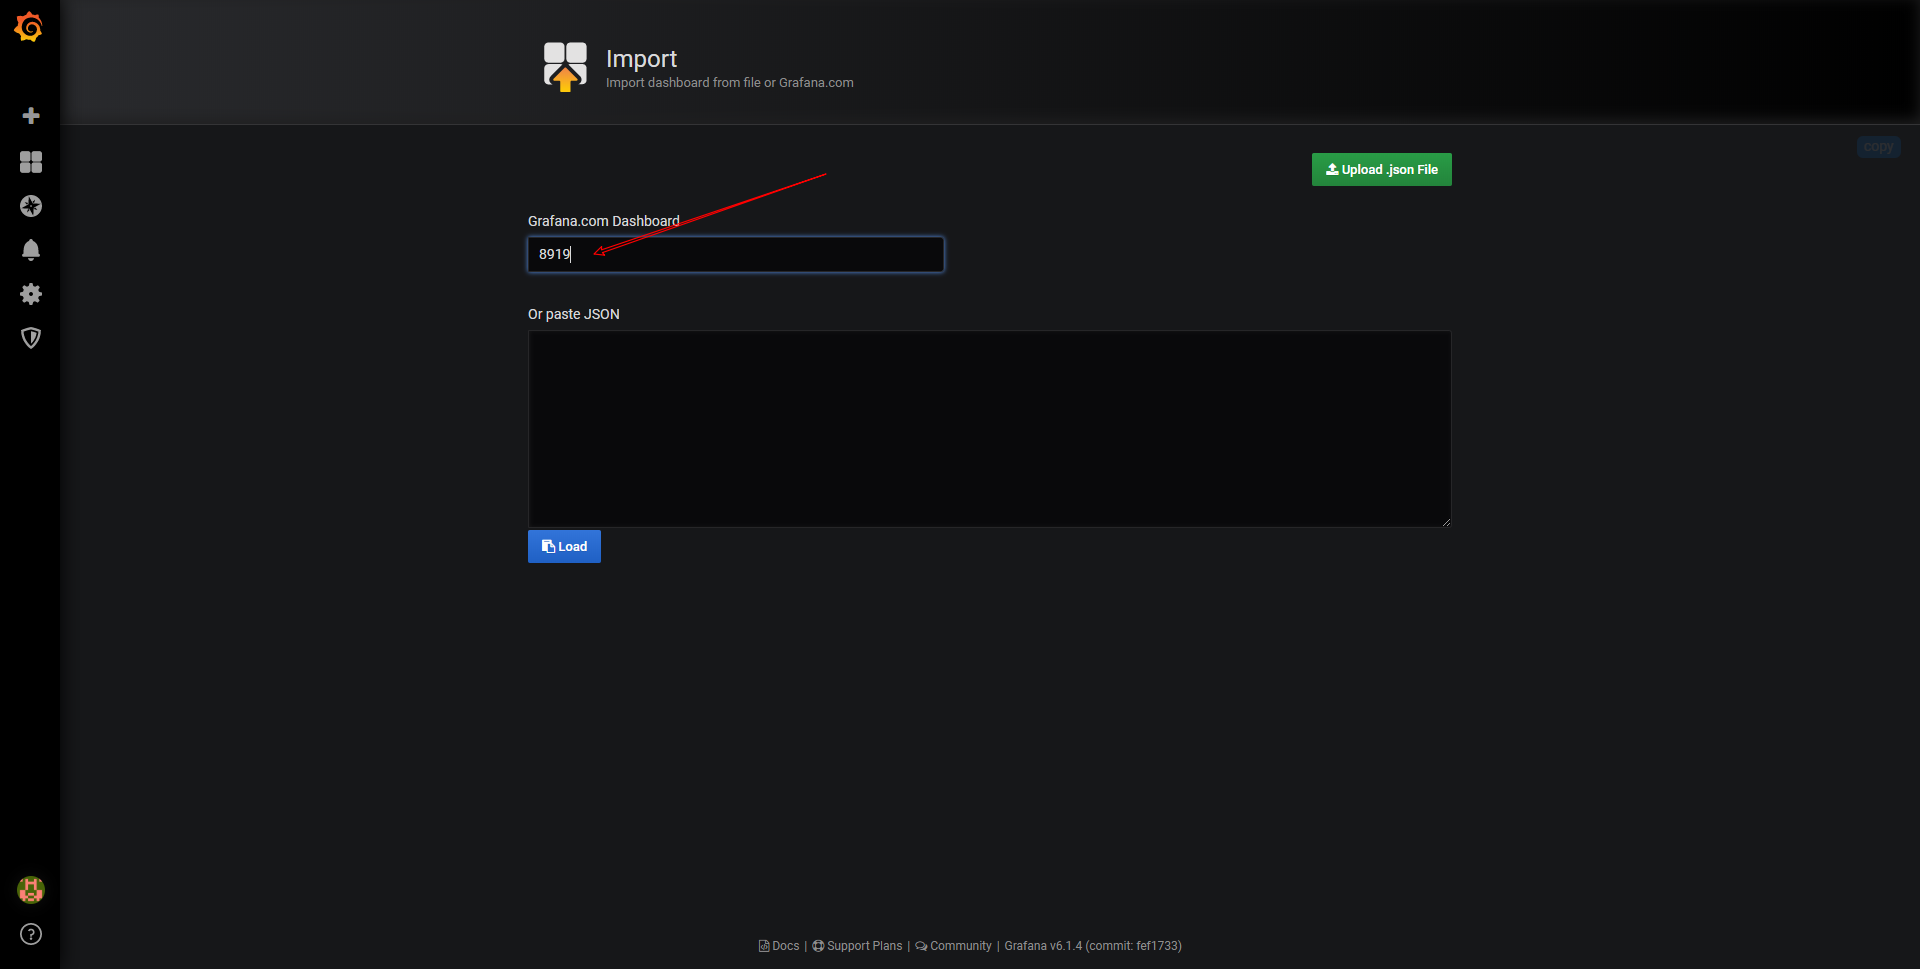Open the Help question mark icon
Screen dimensions: 1920x969
31,934
